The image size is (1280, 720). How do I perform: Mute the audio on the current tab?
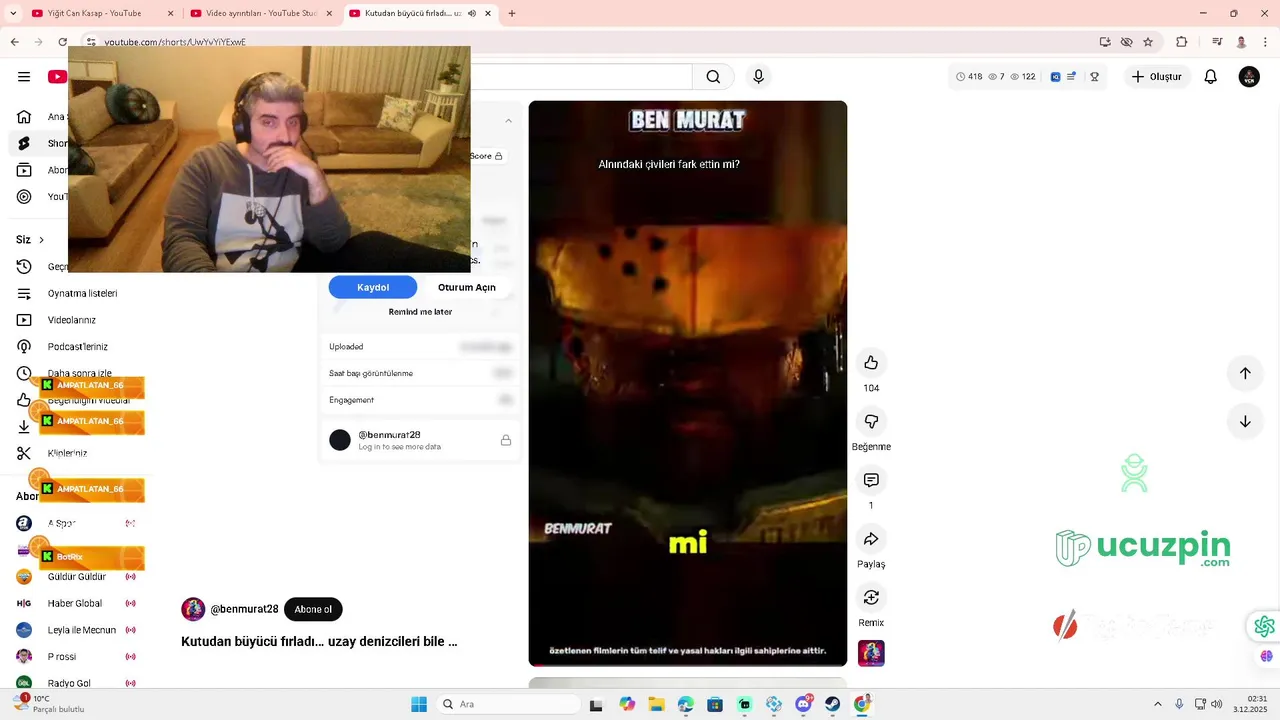click(472, 13)
